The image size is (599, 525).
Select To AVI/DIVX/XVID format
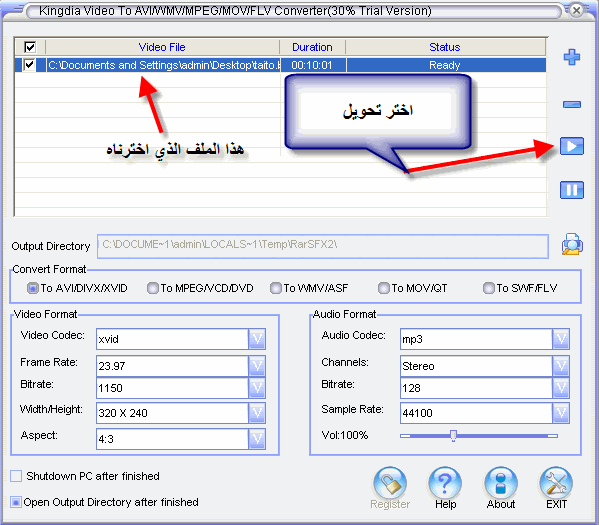click(x=33, y=288)
